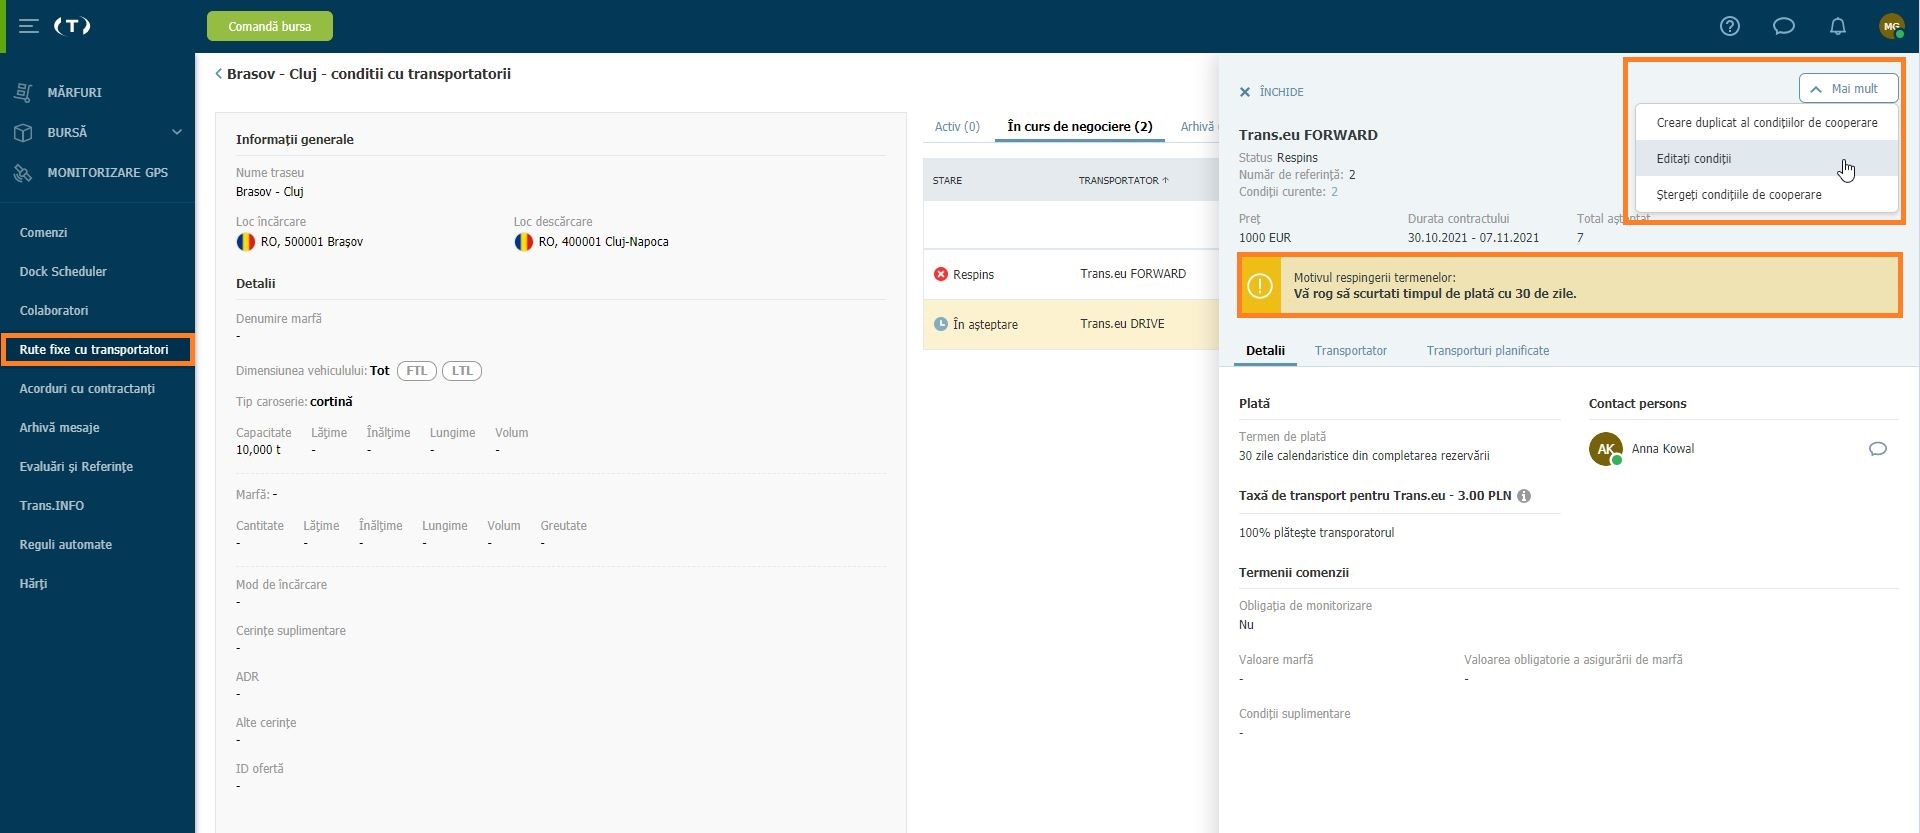This screenshot has height=833, width=1920.
Task: Select Ștergeți condițiile de cooperare
Action: [x=1767, y=195]
